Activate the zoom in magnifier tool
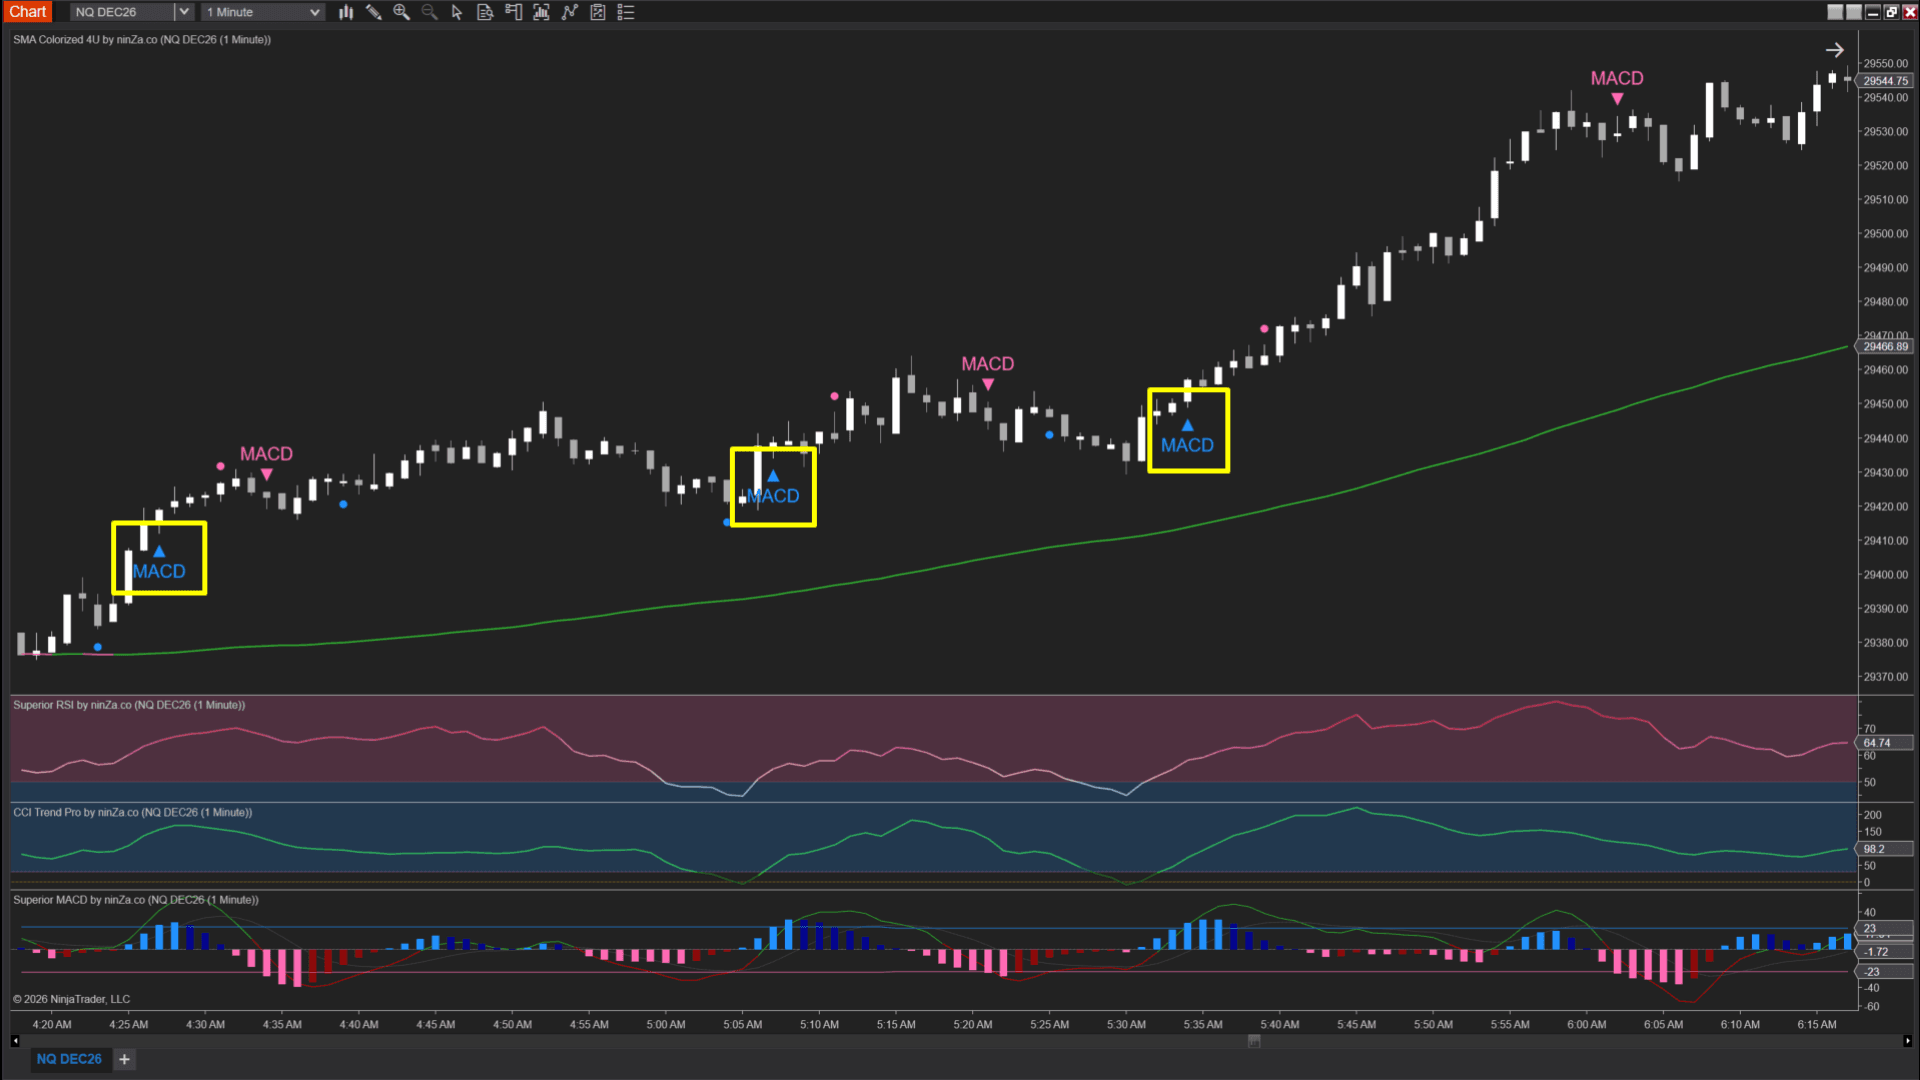The image size is (1920, 1080). click(402, 12)
